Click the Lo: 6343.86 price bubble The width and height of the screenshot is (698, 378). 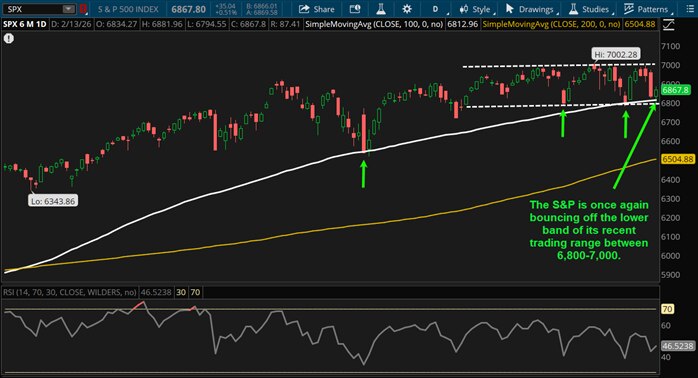53,201
